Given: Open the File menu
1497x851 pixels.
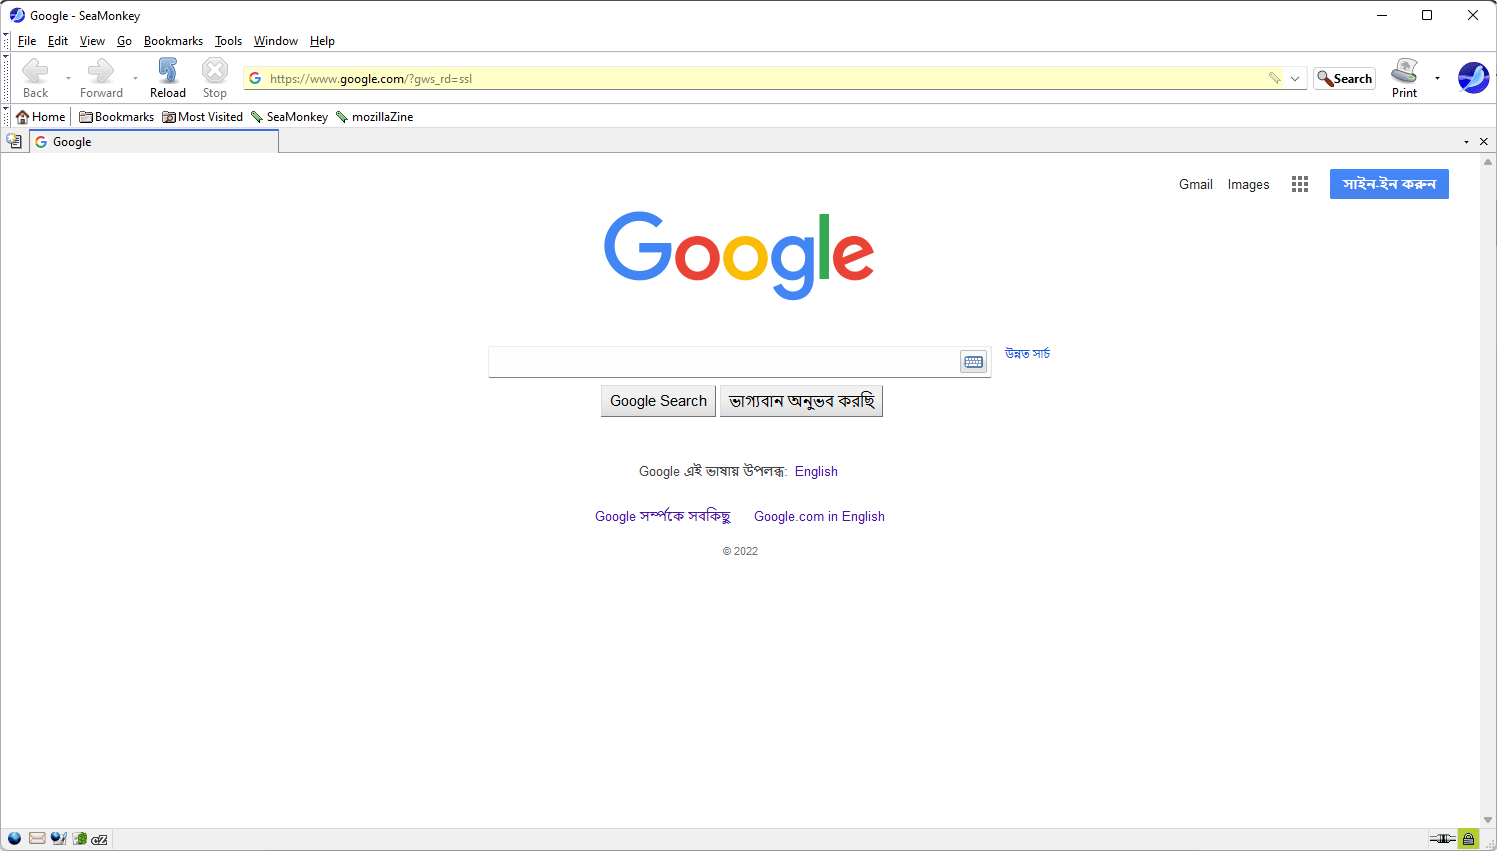Looking at the screenshot, I should click(x=27, y=41).
